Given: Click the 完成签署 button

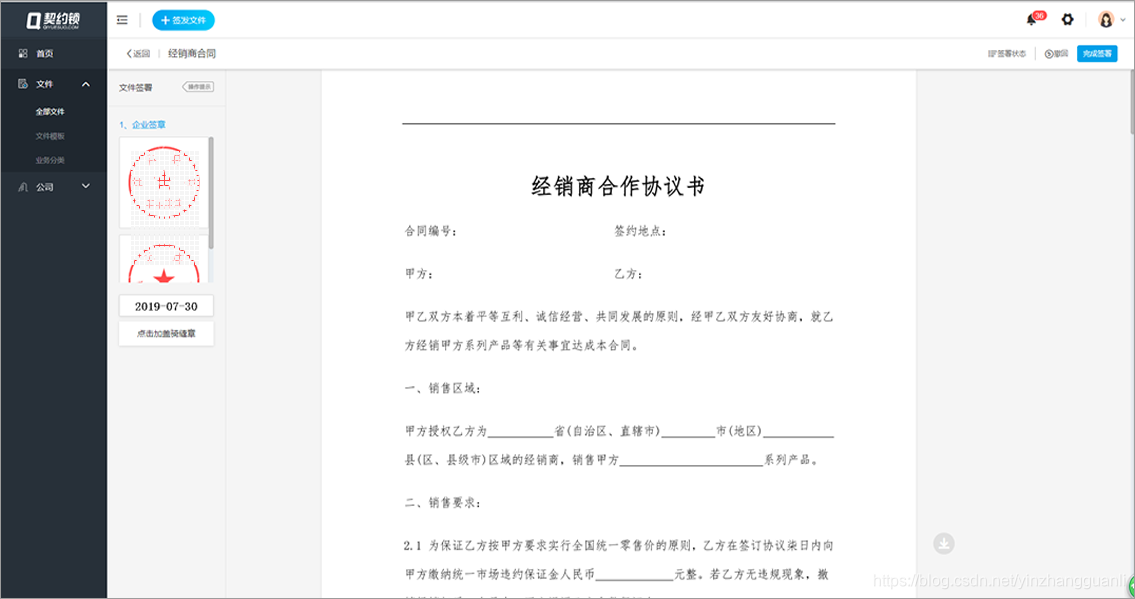Looking at the screenshot, I should point(1097,54).
